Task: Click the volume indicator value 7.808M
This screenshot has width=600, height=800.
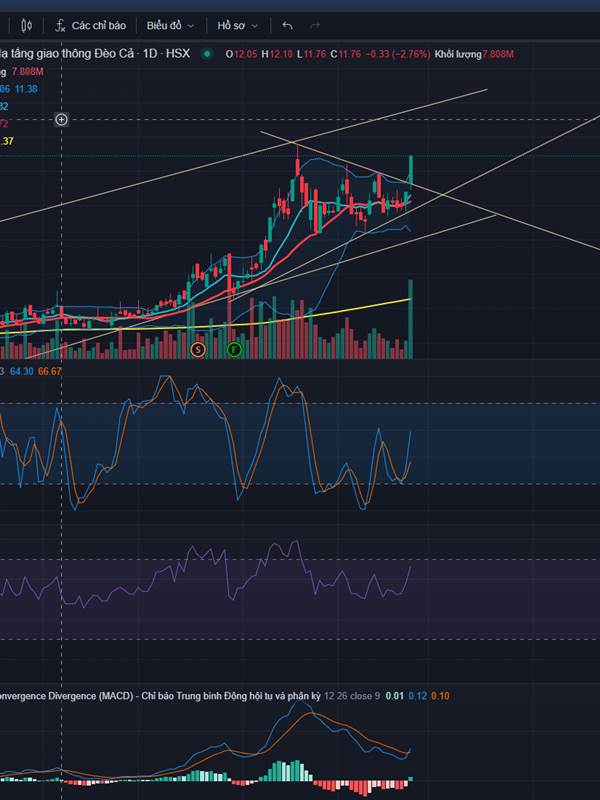Action: 28,72
